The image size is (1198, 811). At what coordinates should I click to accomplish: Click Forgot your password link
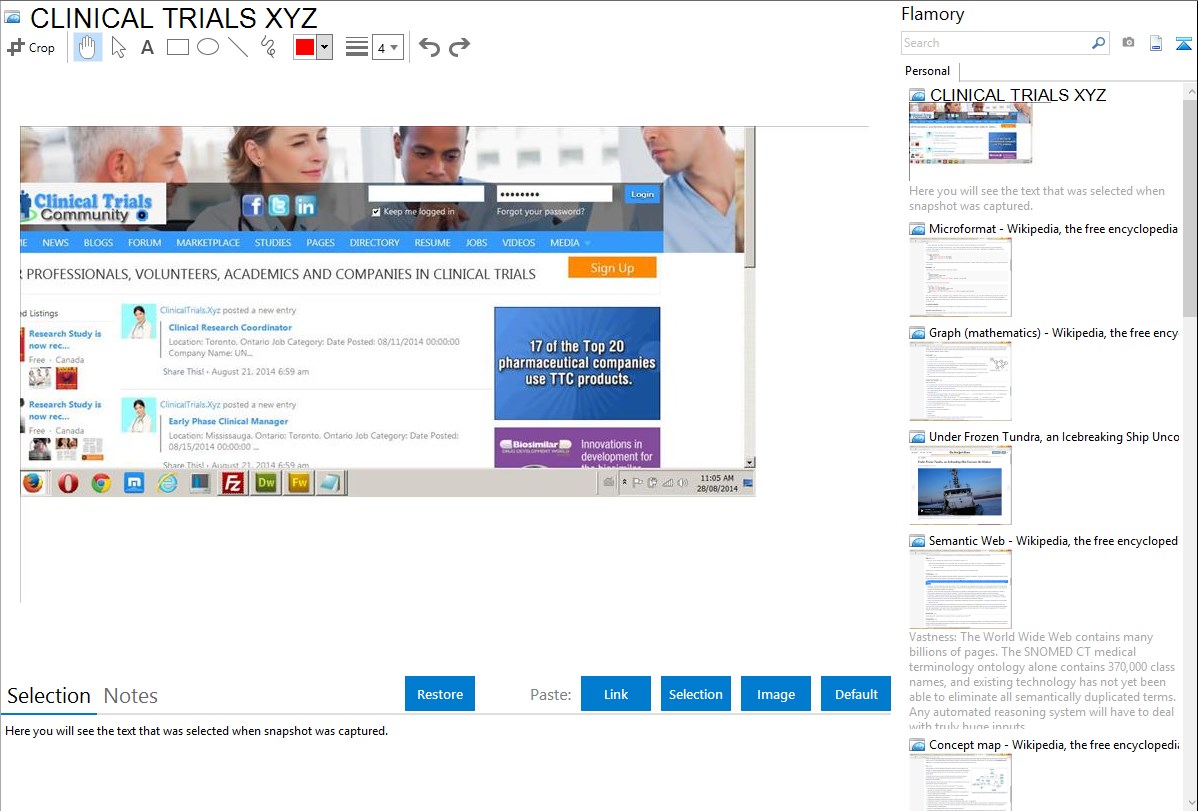point(540,212)
